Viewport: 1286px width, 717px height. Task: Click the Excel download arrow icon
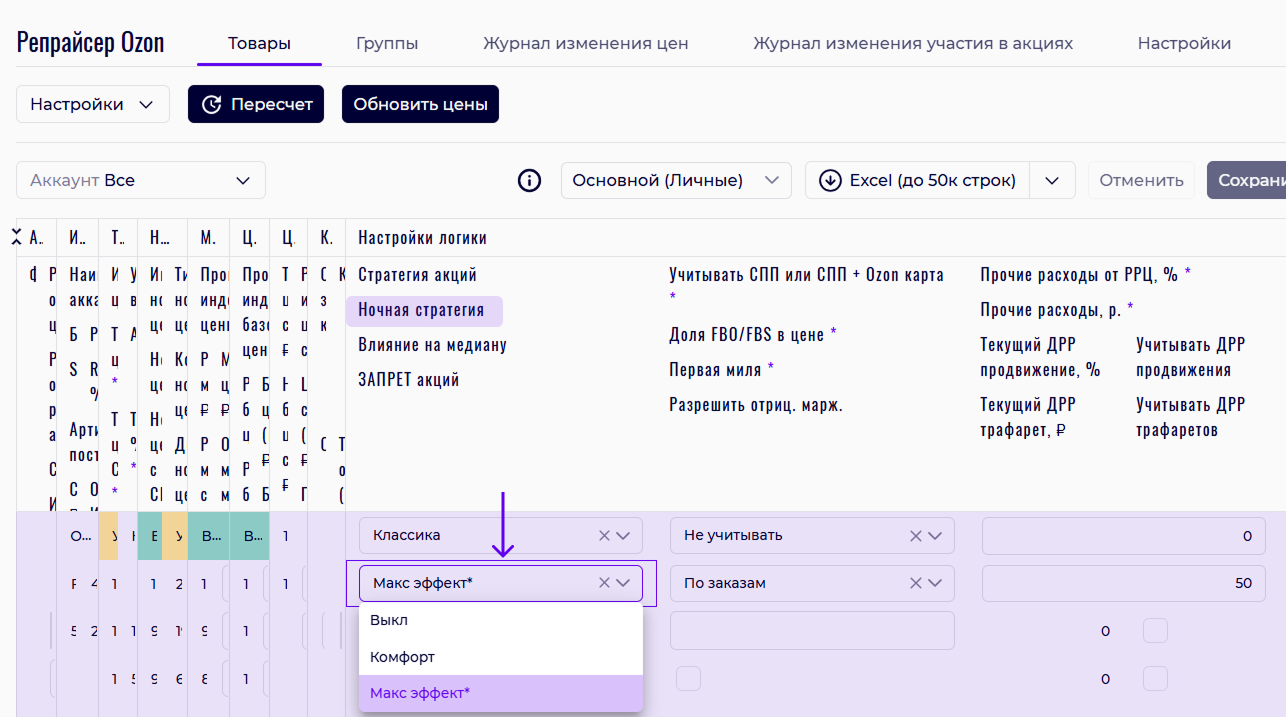pyautogui.click(x=830, y=181)
